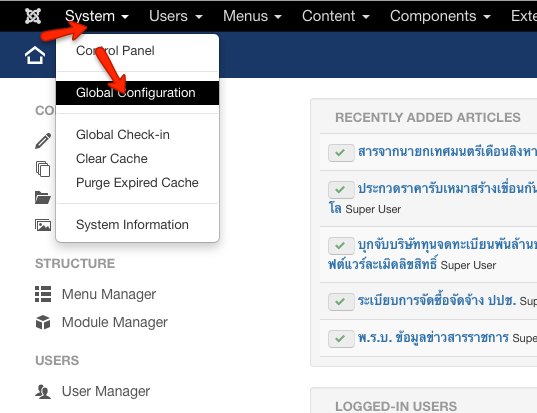The width and height of the screenshot is (537, 413).
Task: Open the Components dropdown menu
Action: (440, 16)
